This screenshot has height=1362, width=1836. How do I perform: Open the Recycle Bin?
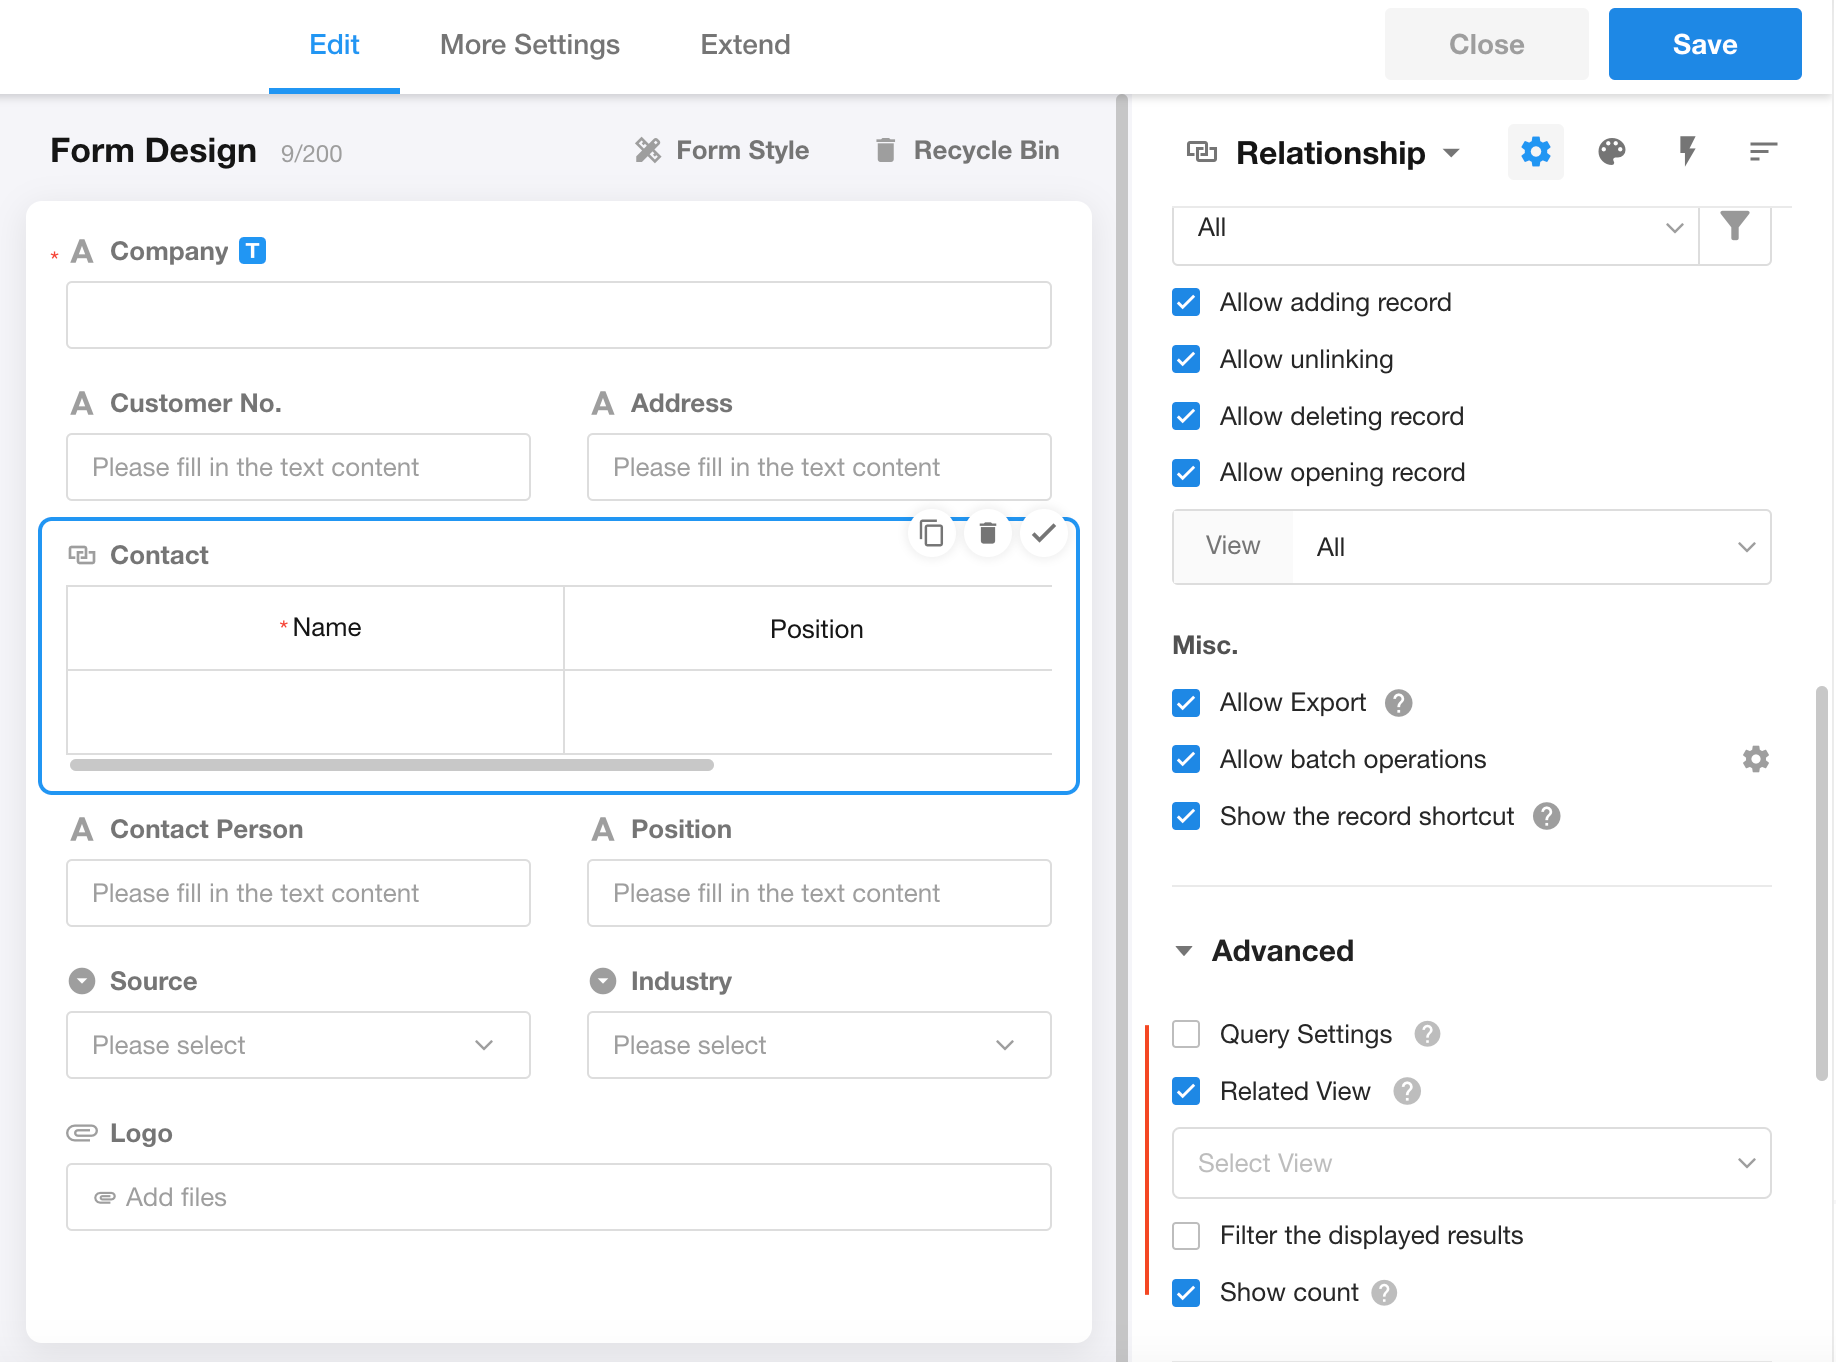click(967, 151)
